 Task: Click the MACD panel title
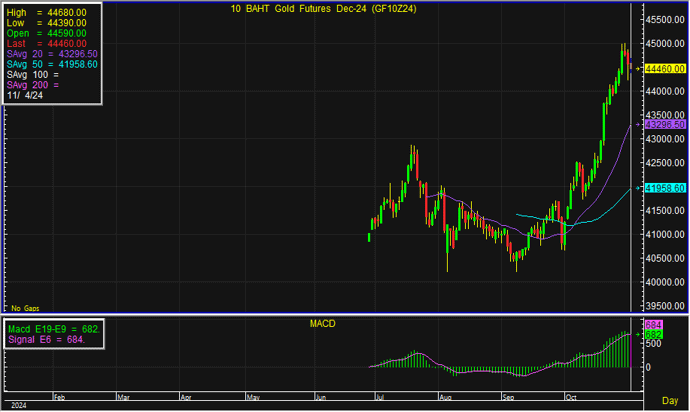click(x=325, y=323)
